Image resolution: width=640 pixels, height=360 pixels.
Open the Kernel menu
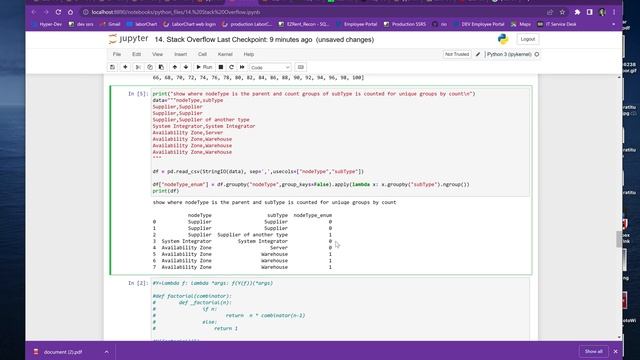click(225, 54)
